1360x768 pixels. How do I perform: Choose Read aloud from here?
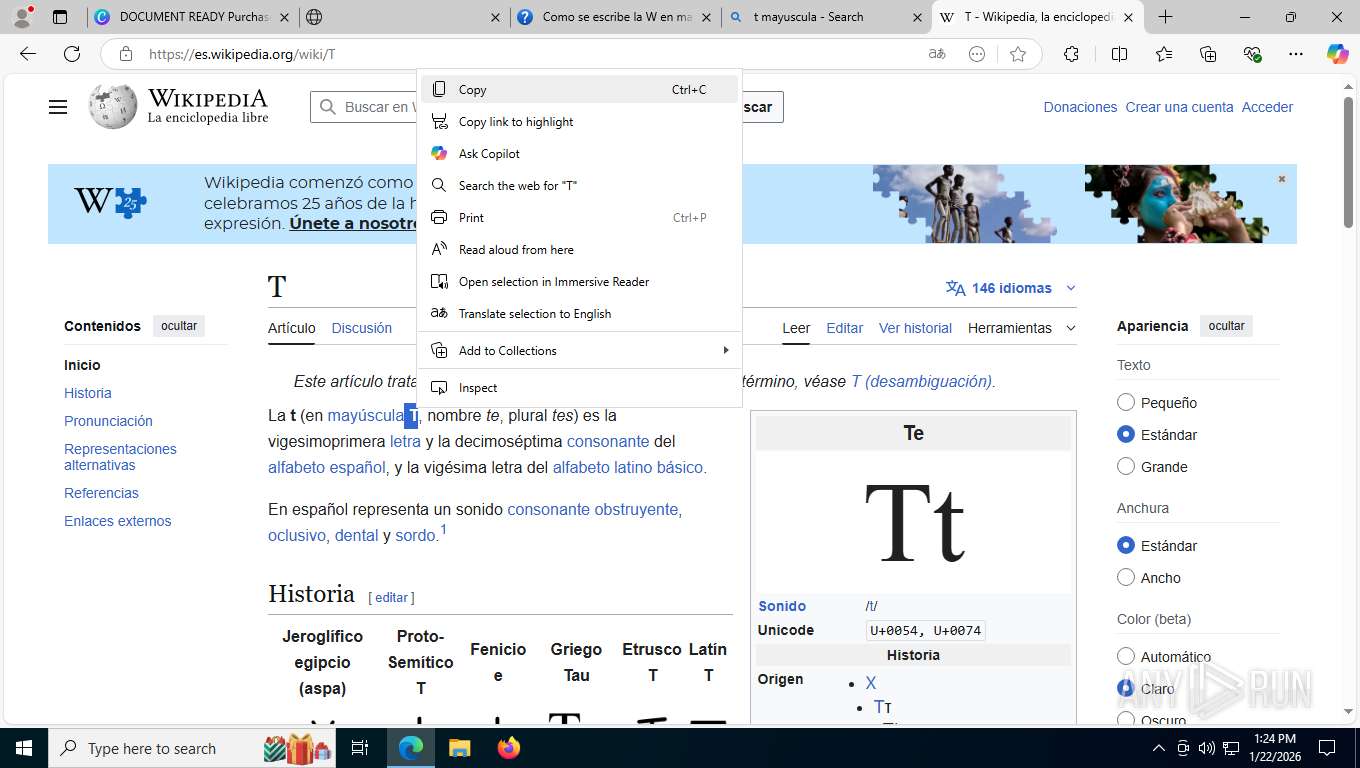pos(579,249)
